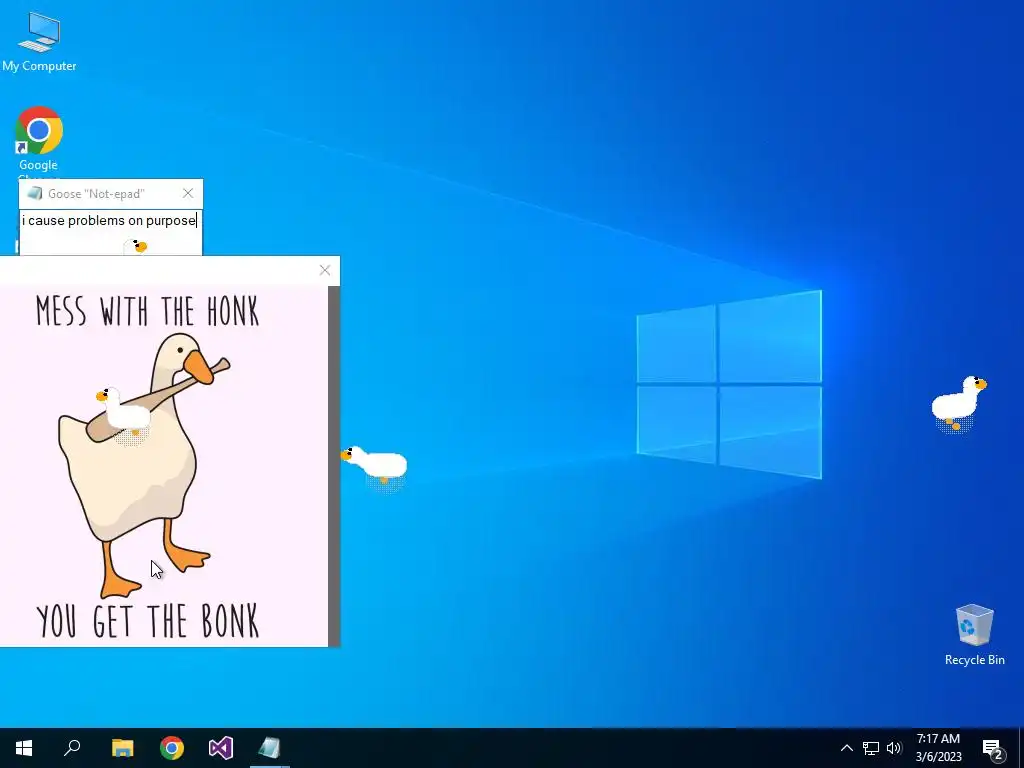The image size is (1024, 768).
Task: Open the My Computer desktop icon
Action: tap(39, 42)
